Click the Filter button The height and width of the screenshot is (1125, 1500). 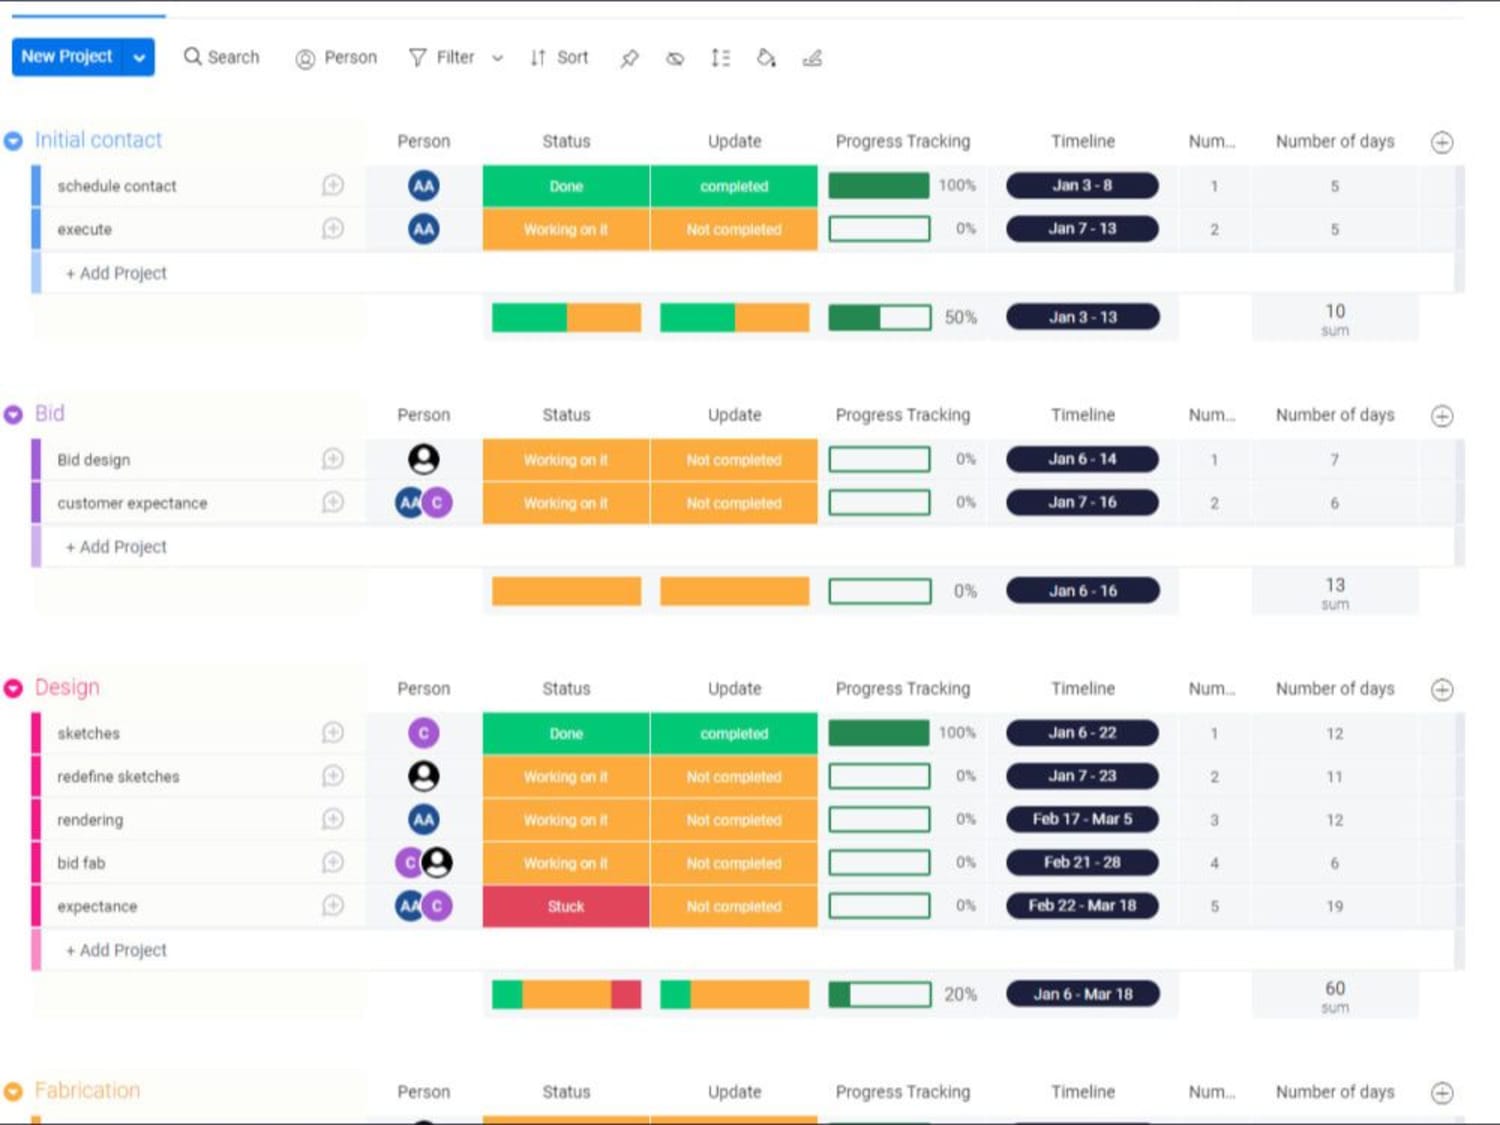[441, 58]
